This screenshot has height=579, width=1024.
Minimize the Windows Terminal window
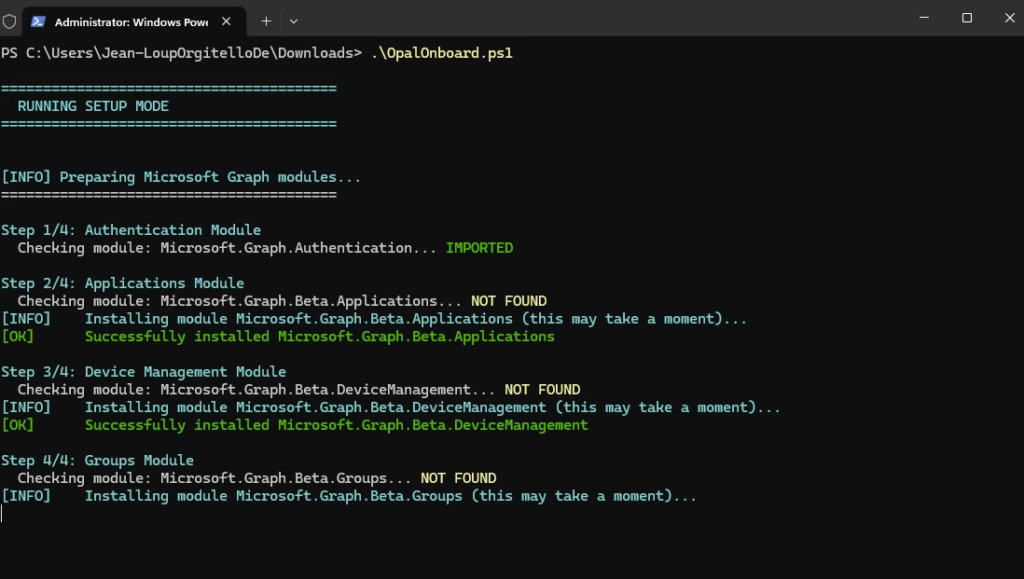922,18
